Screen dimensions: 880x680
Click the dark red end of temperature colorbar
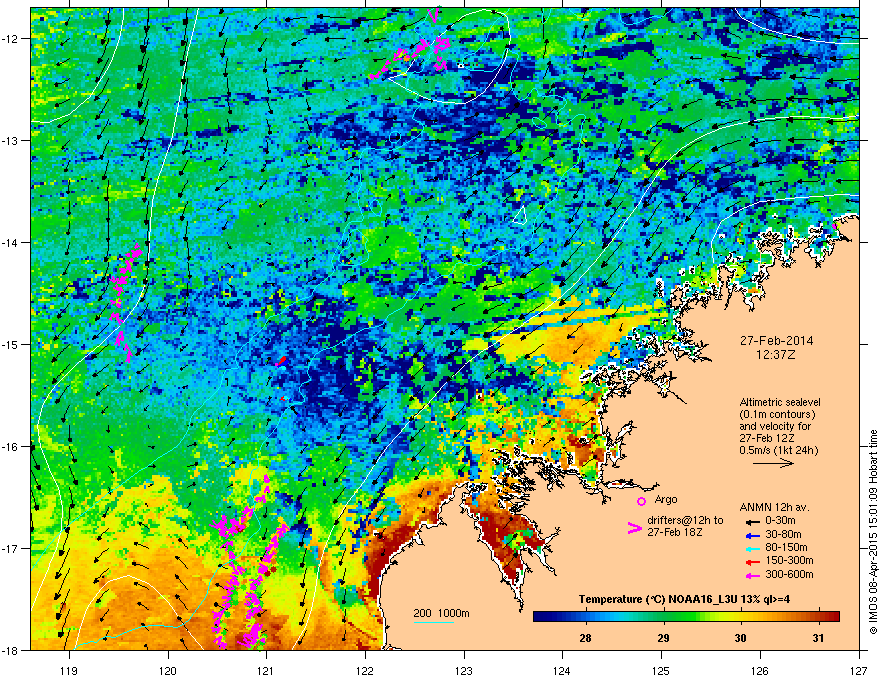(833, 617)
